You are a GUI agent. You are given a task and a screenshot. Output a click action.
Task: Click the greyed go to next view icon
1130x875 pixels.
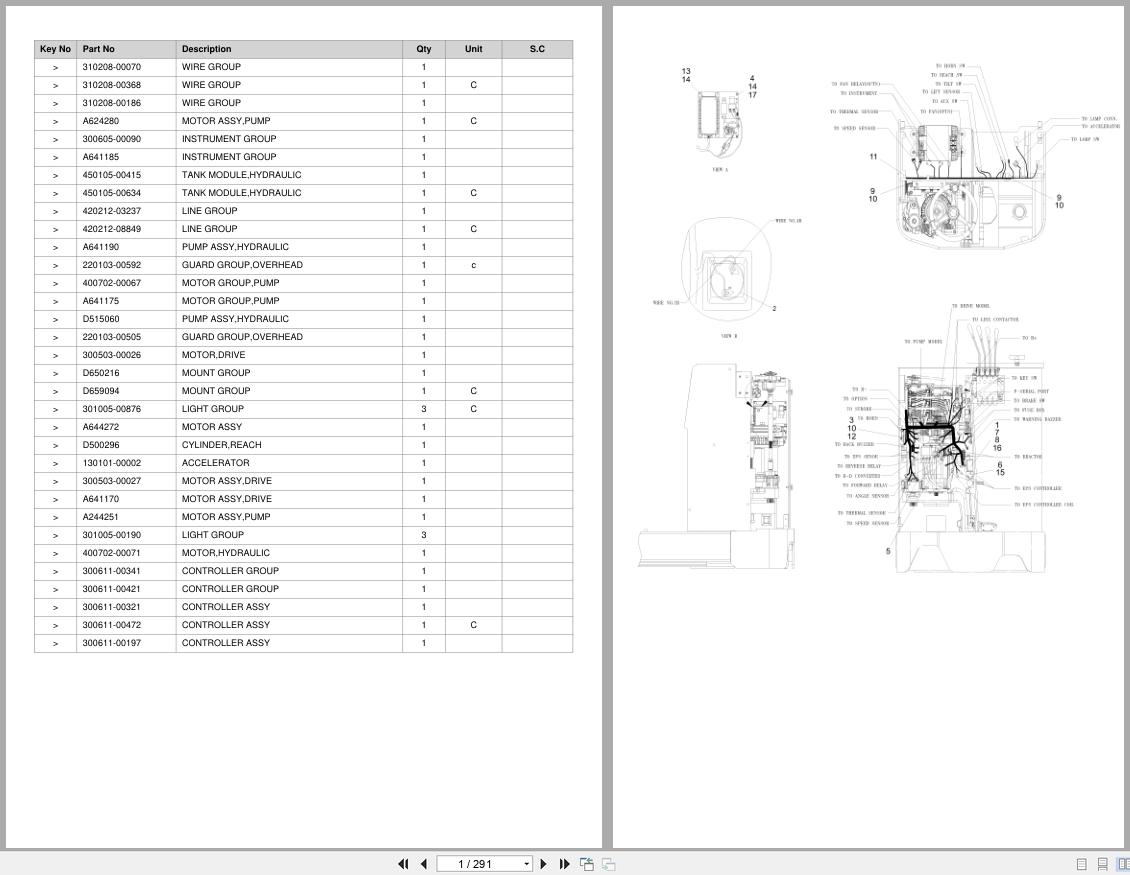[x=608, y=863]
